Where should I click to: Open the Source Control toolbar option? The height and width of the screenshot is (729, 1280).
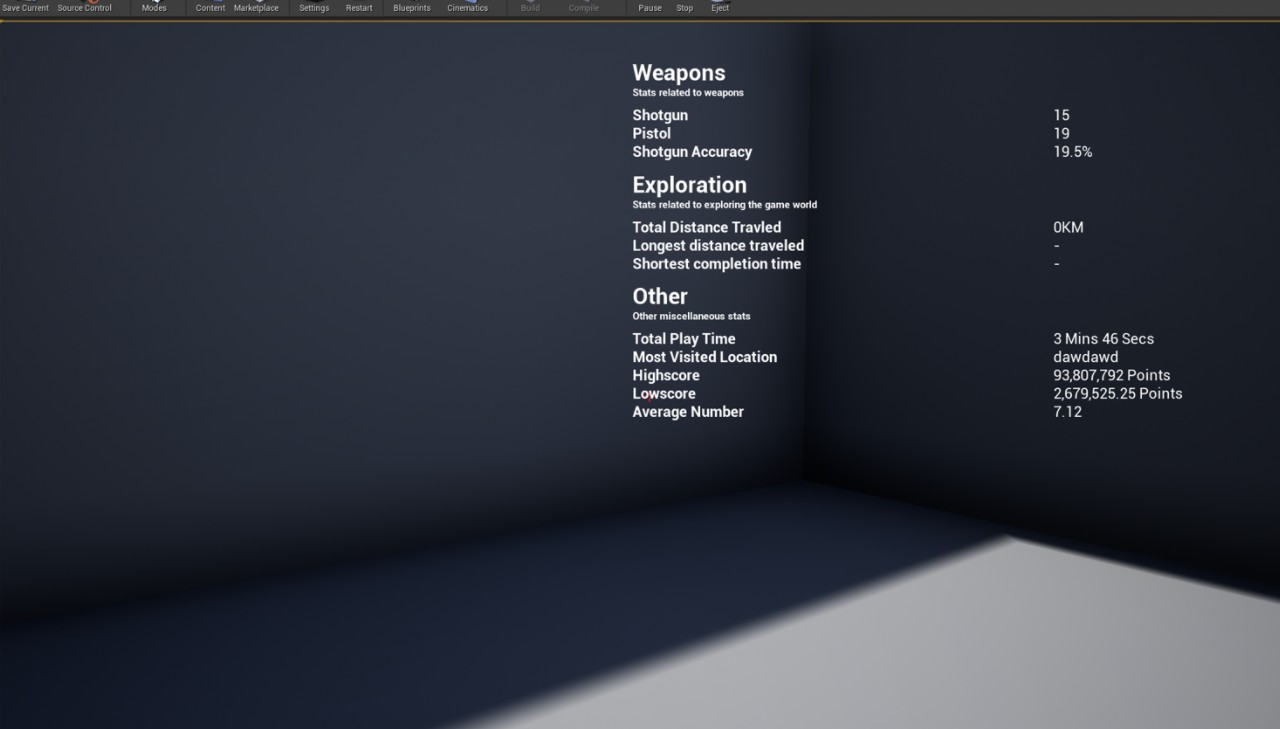[x=84, y=7]
